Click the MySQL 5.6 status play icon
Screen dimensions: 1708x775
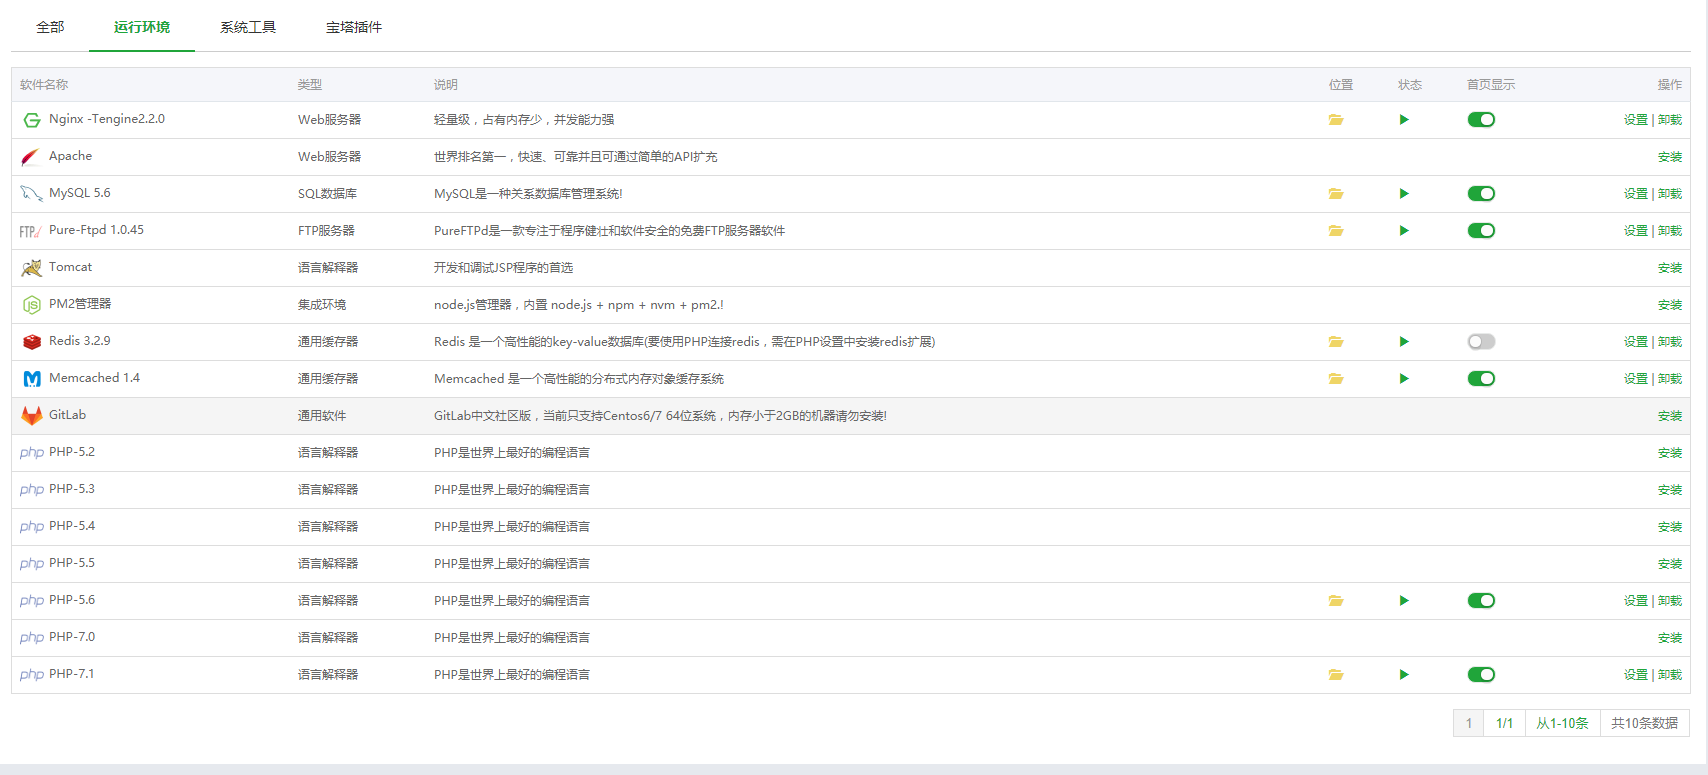click(x=1404, y=194)
